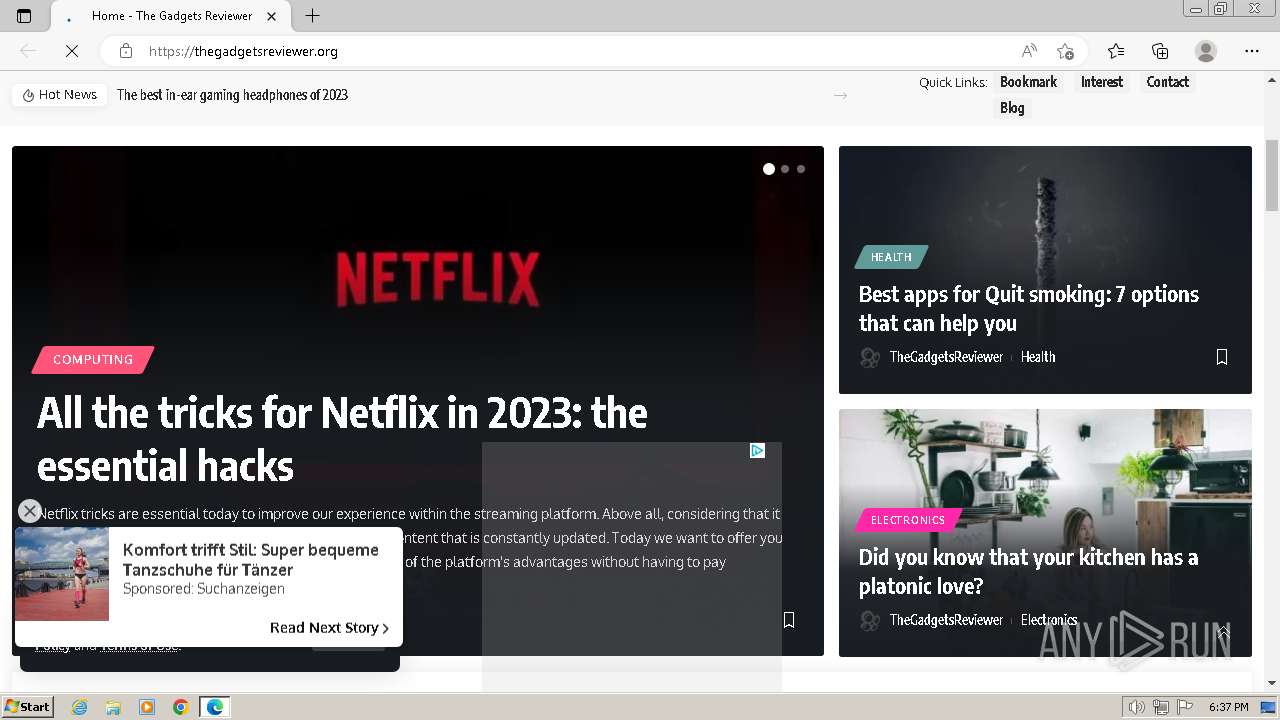Viewport: 1280px width, 720px height.
Task: Select the third slider dot
Action: pos(801,169)
